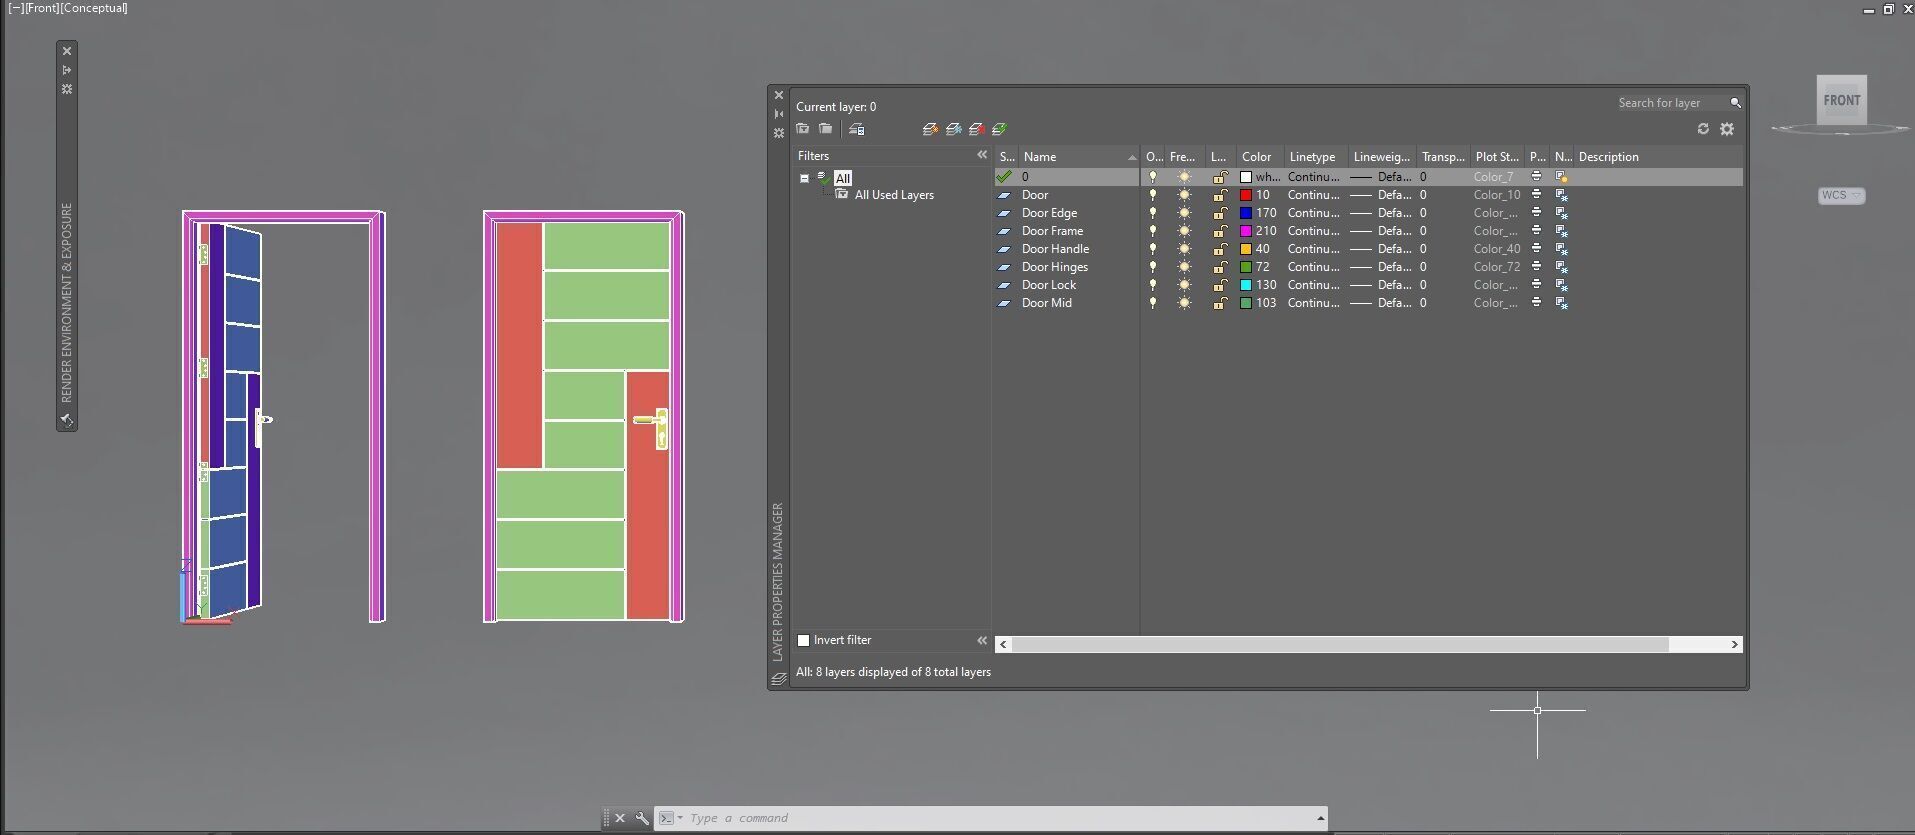Click the FRONT face of ViewCube
The image size is (1915, 835).
1842,100
